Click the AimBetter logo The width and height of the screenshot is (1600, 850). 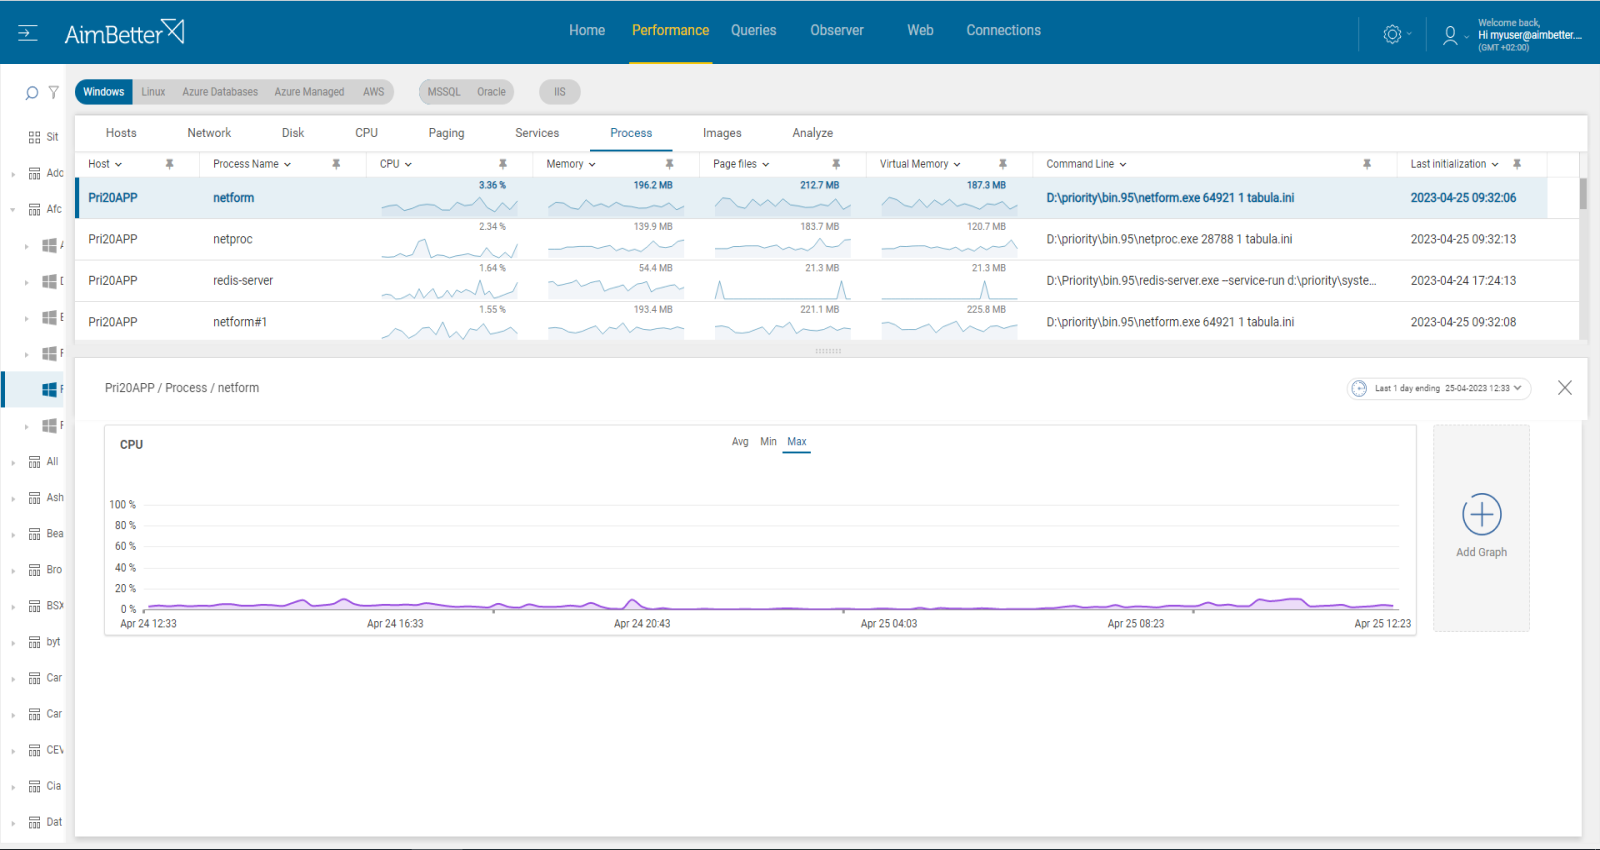click(x=124, y=33)
